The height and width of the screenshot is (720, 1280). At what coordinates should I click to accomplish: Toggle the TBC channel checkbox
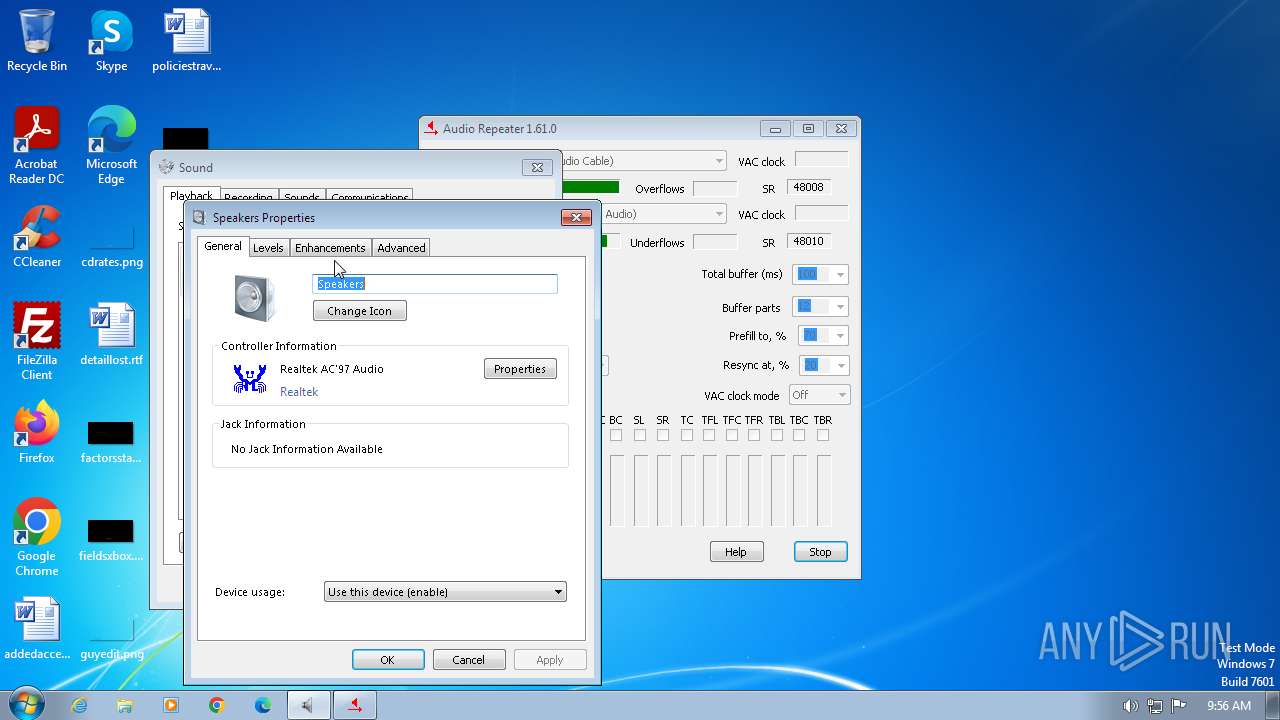[x=799, y=435]
